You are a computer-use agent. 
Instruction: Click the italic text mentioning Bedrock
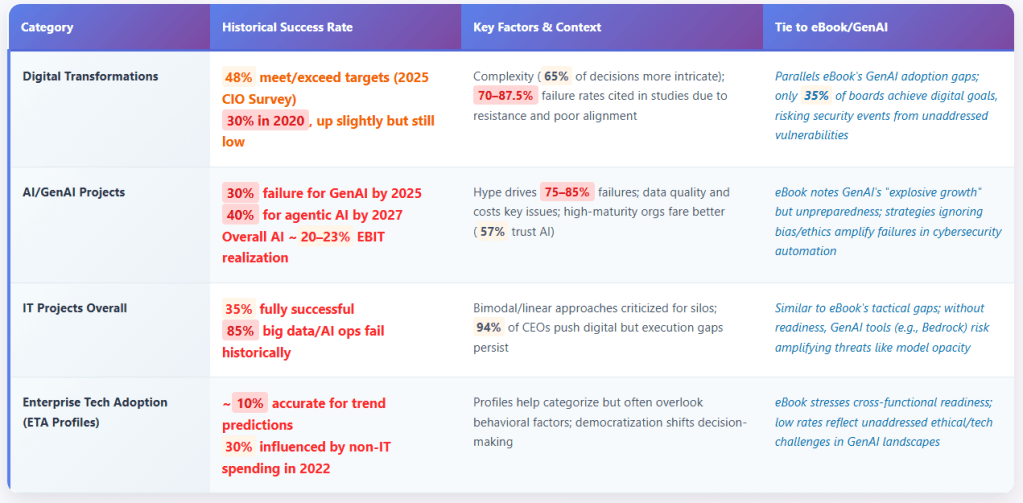879,328
